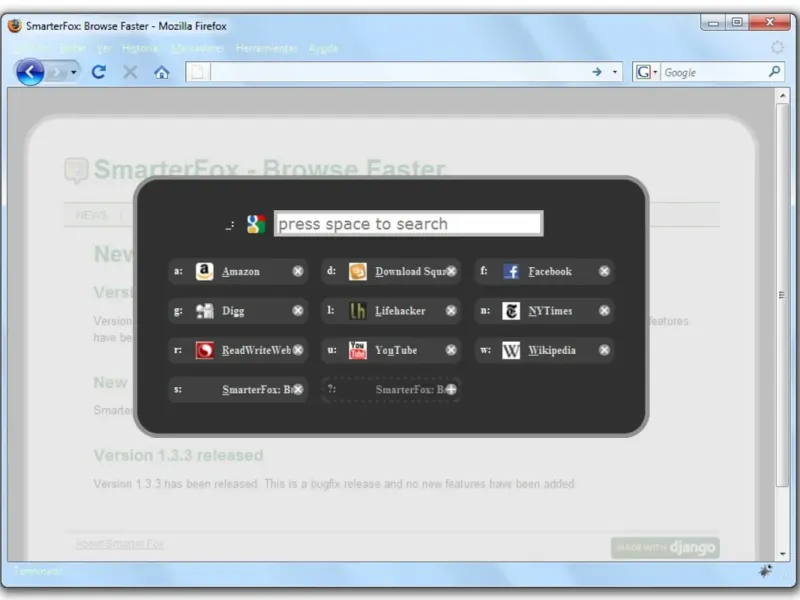Click the Back navigation button
The height and width of the screenshot is (600, 800).
[30, 72]
